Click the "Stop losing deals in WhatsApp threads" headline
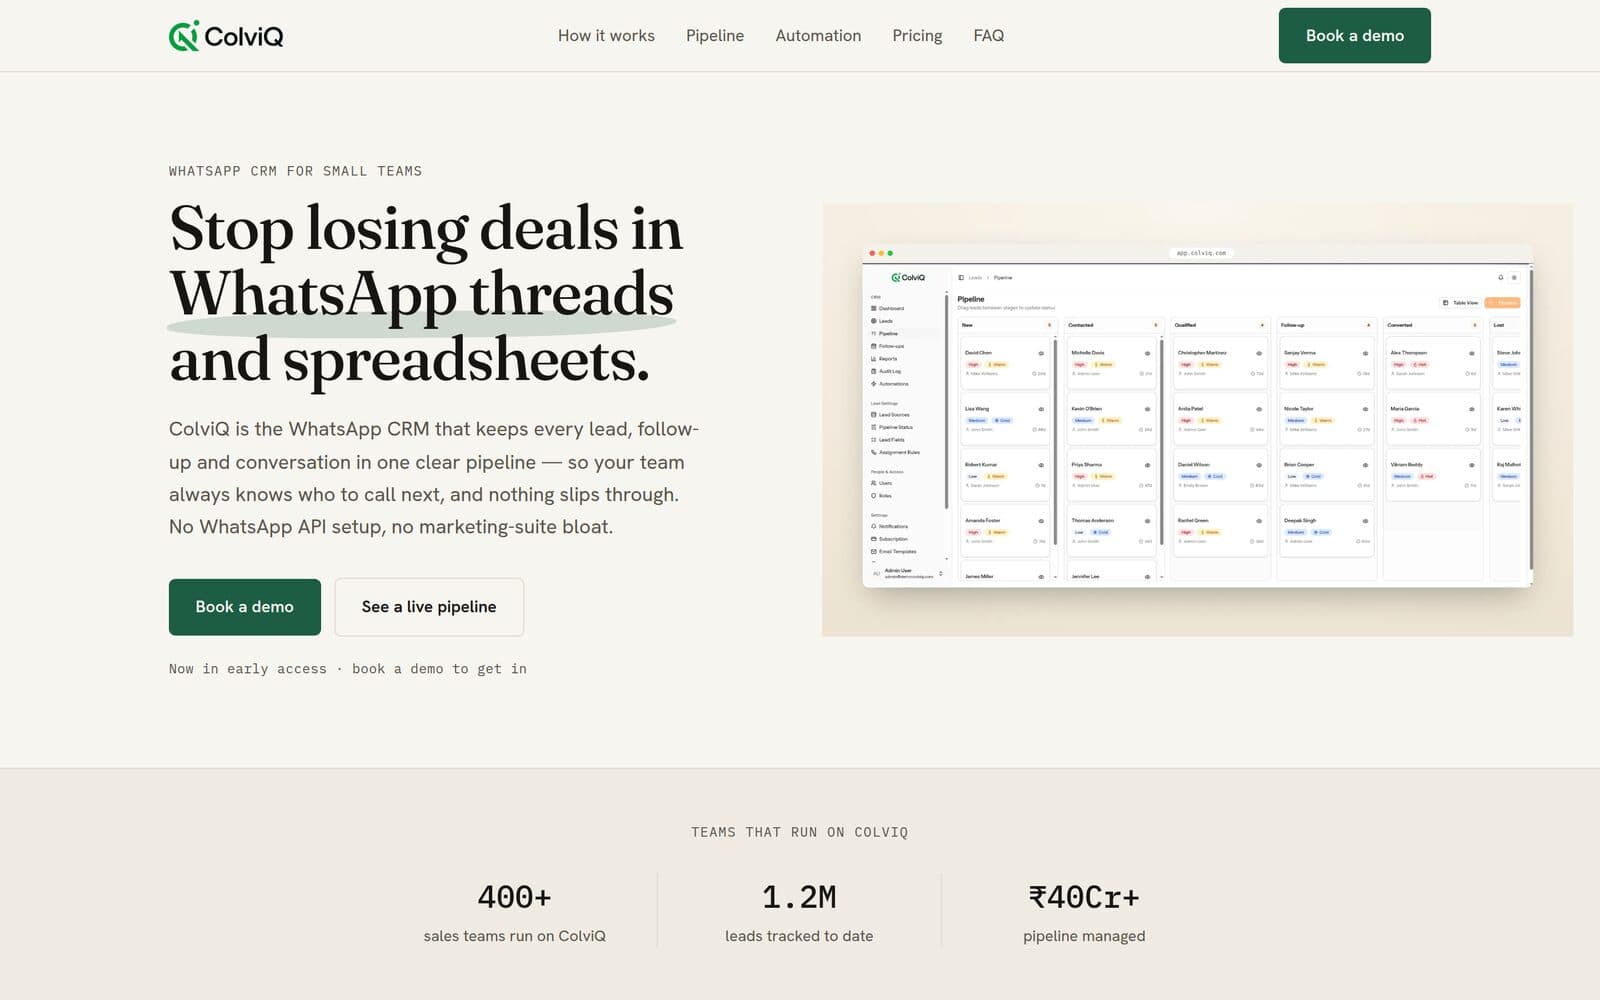Viewport: 1600px width, 1000px height. tap(426, 294)
